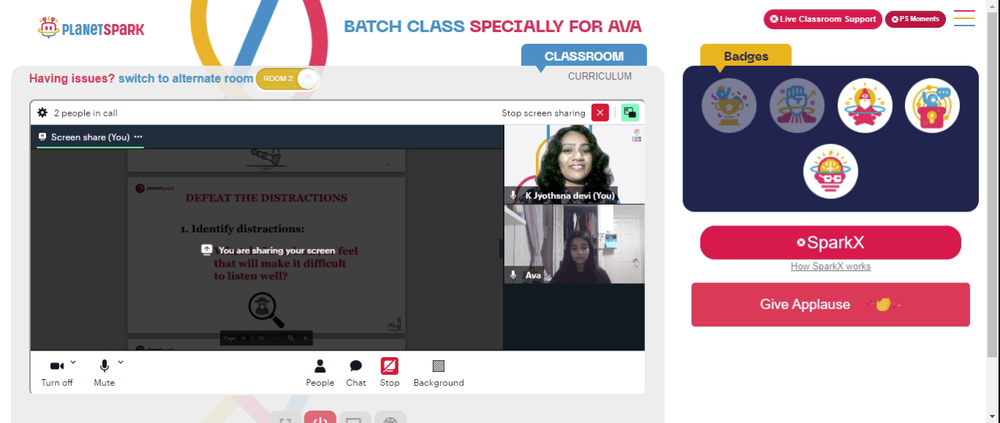Click the PS Moments button
The width and height of the screenshot is (1000, 423).
915,19
